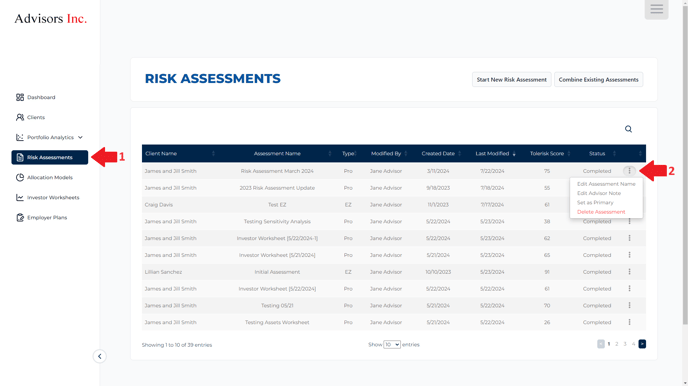Open actions menu for Investor Worksheet [5/21/2024]
The width and height of the screenshot is (688, 386).
click(629, 255)
